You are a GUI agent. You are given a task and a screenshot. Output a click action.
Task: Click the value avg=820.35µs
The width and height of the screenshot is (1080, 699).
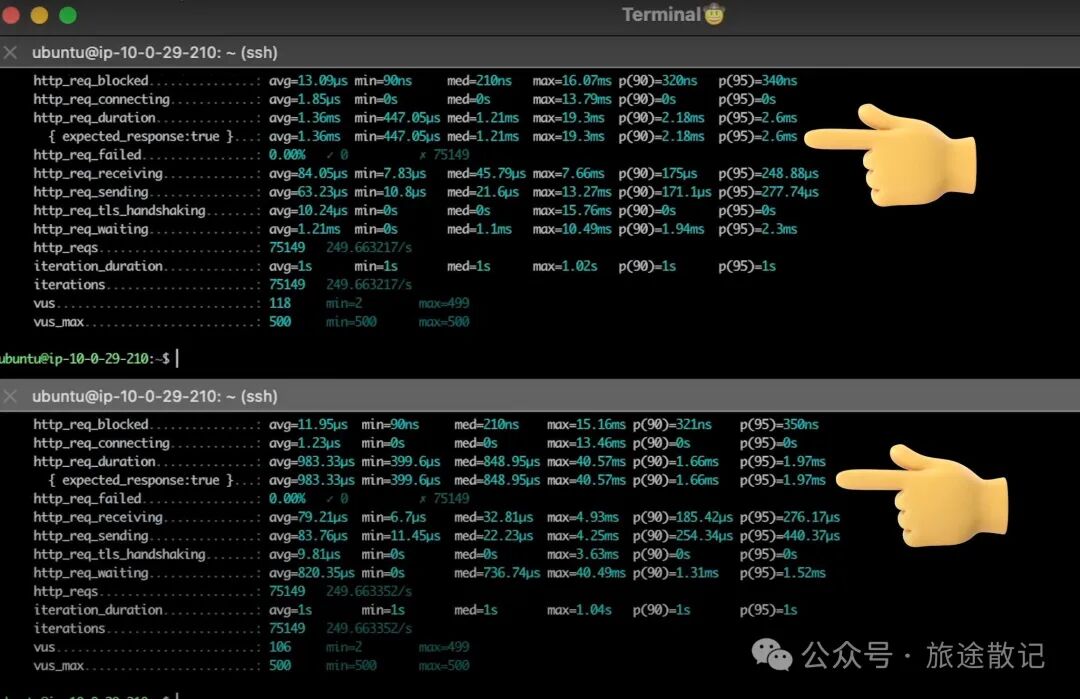tap(311, 573)
